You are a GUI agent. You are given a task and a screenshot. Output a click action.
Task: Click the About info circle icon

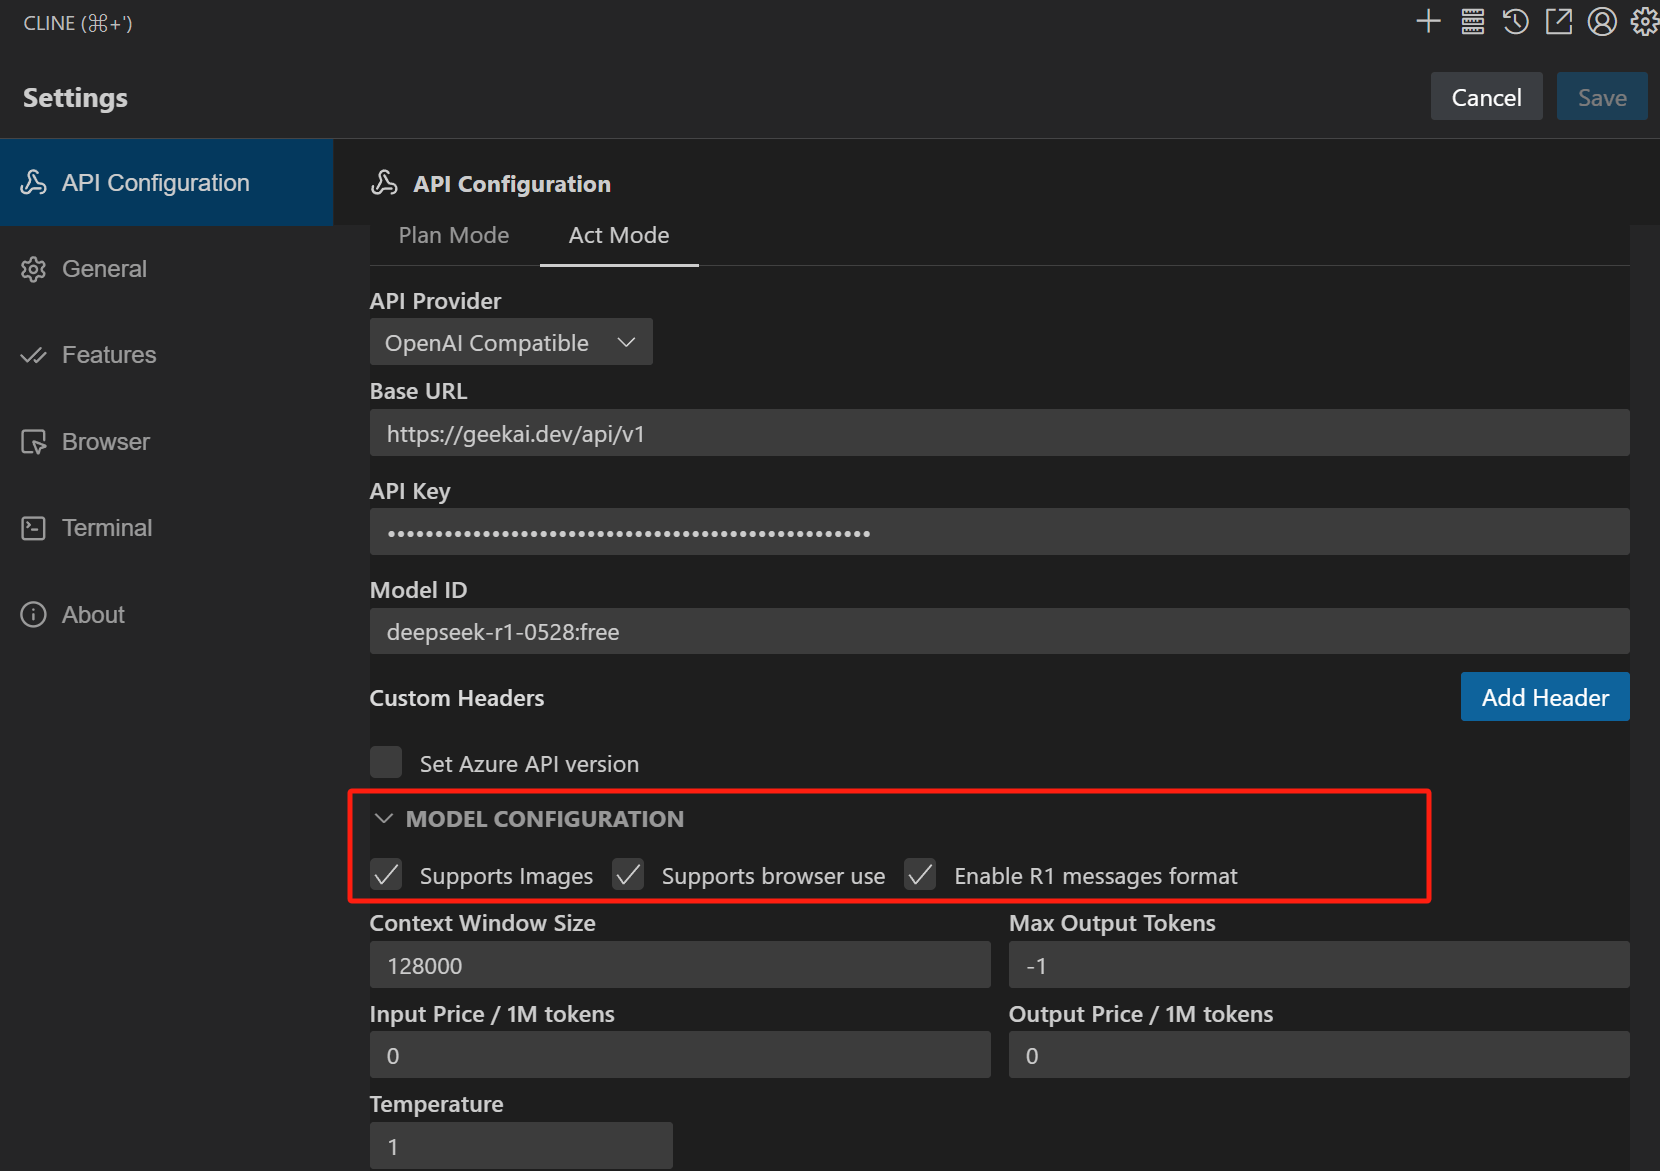click(33, 614)
